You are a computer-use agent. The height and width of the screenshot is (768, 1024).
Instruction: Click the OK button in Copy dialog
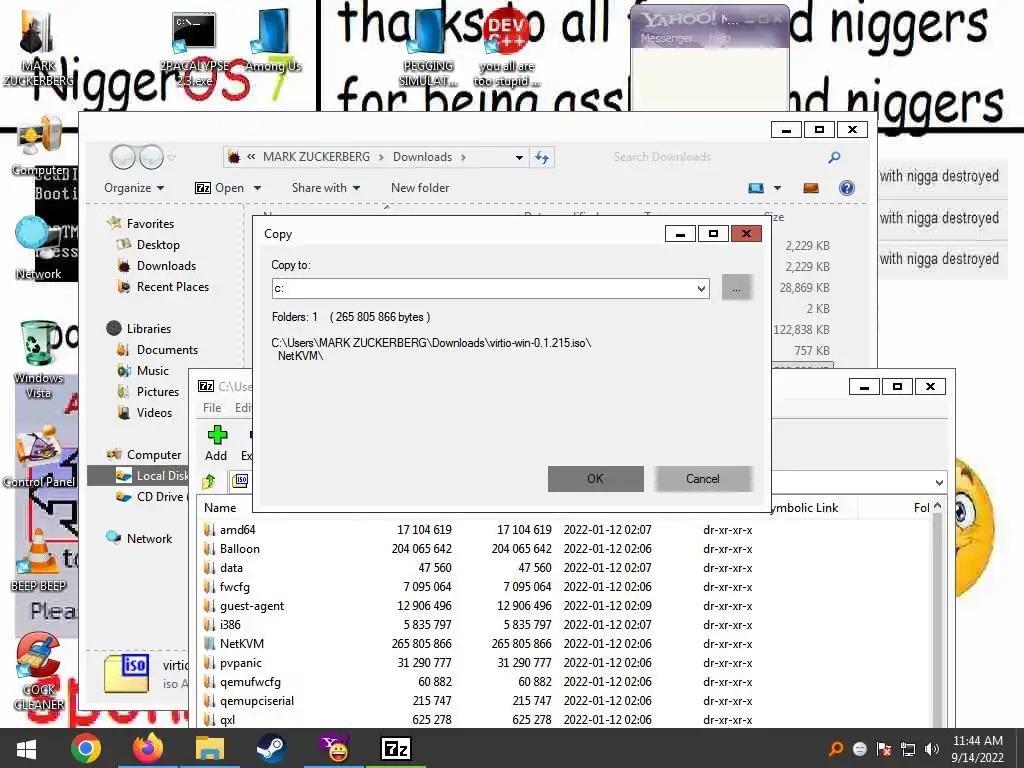(x=595, y=479)
